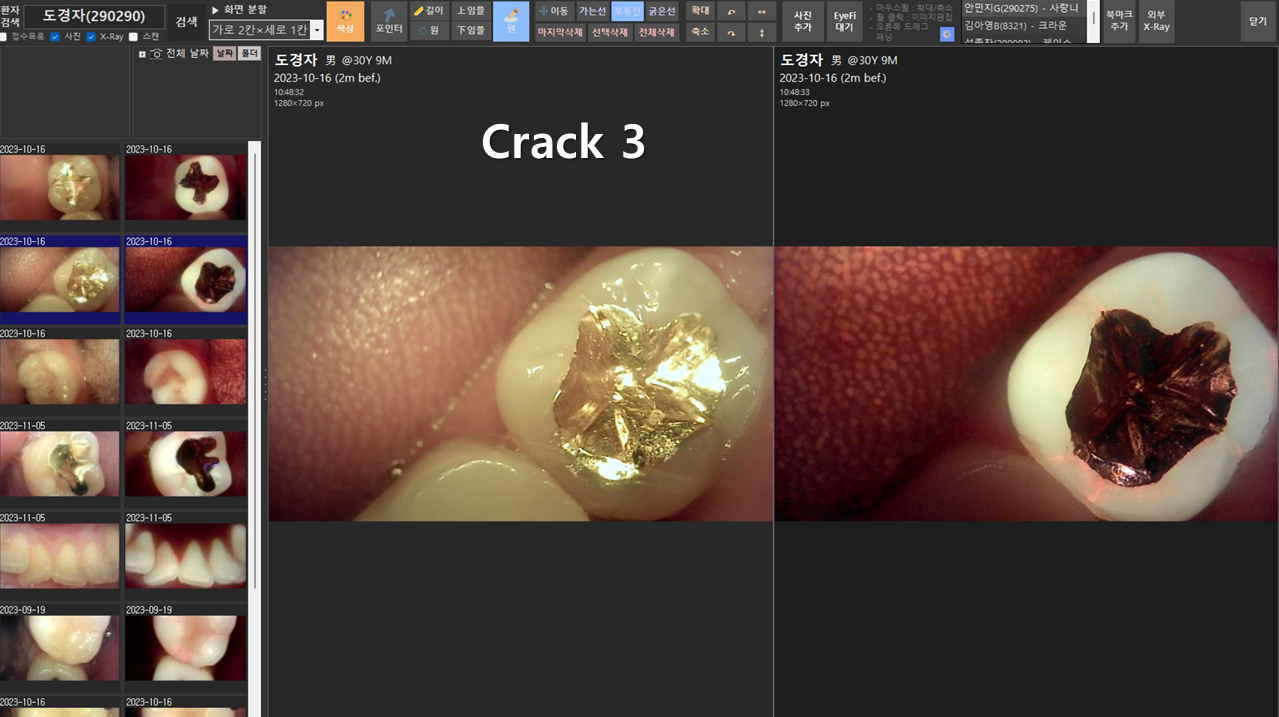
Task: Click EyeFi 대기 button
Action: tap(845, 21)
